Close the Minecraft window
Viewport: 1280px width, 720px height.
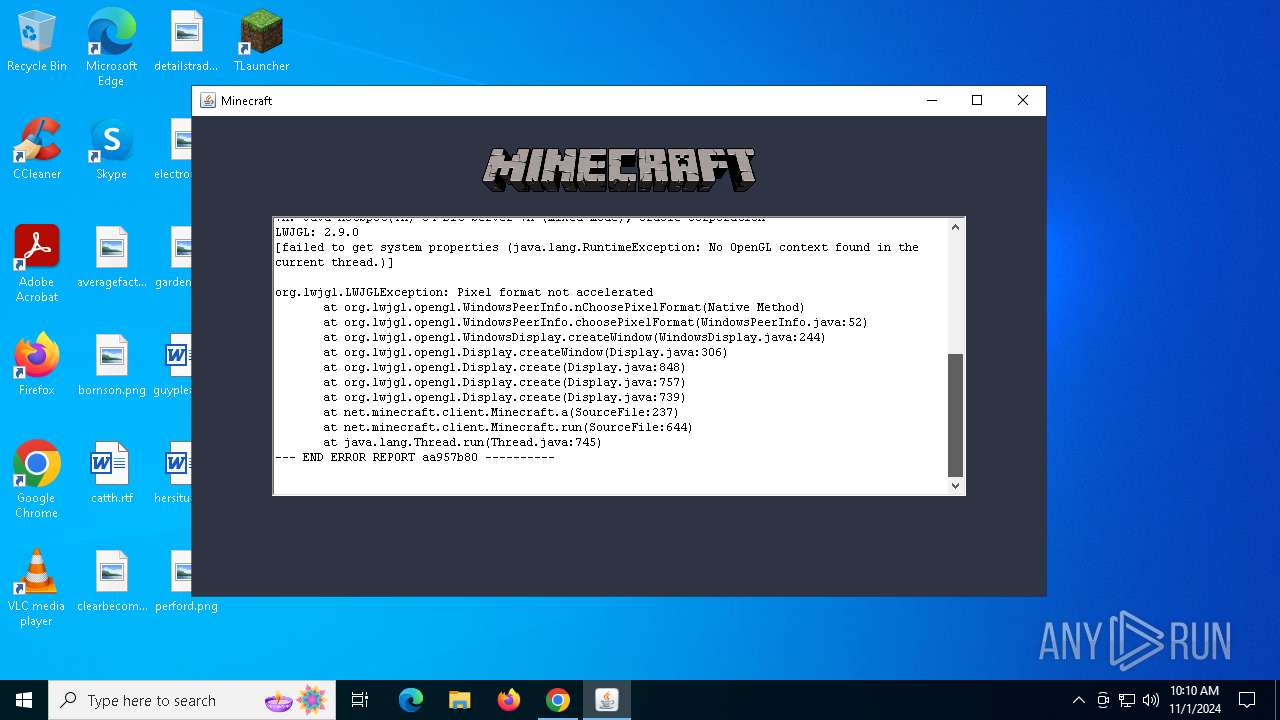1022,100
